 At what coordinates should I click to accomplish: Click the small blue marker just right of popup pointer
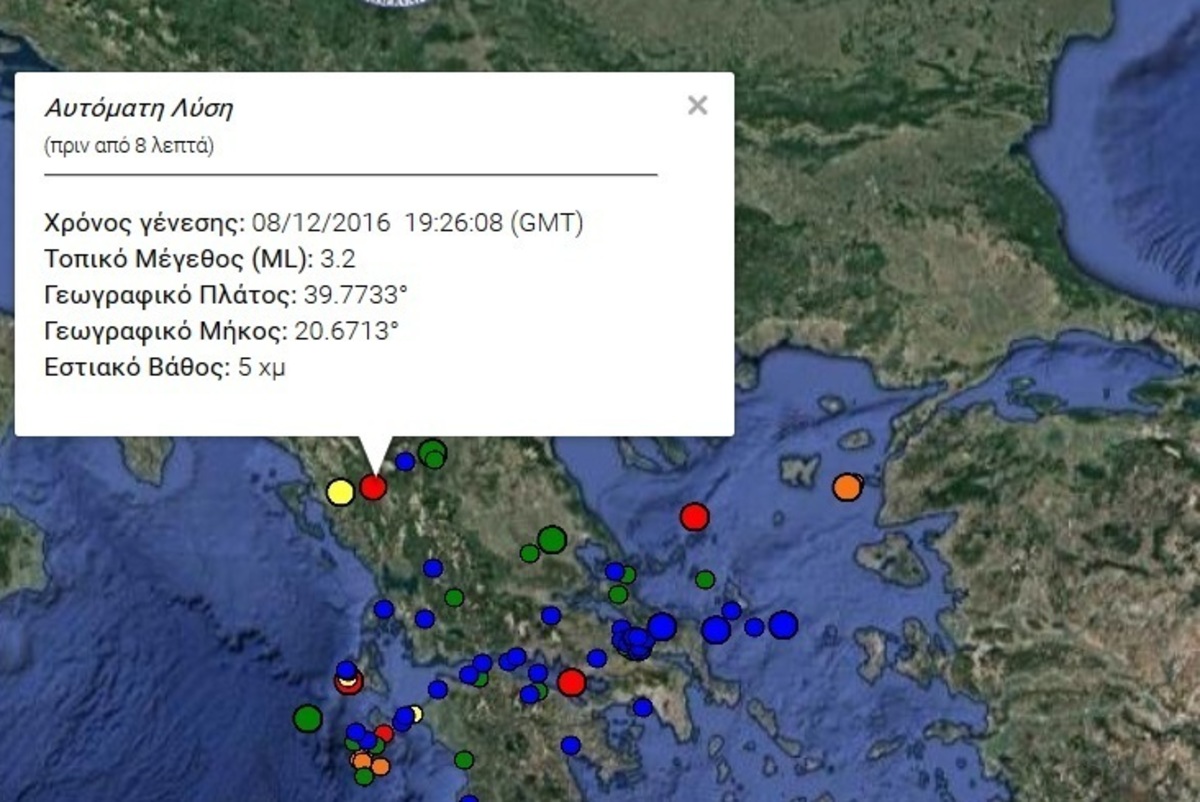point(405,461)
